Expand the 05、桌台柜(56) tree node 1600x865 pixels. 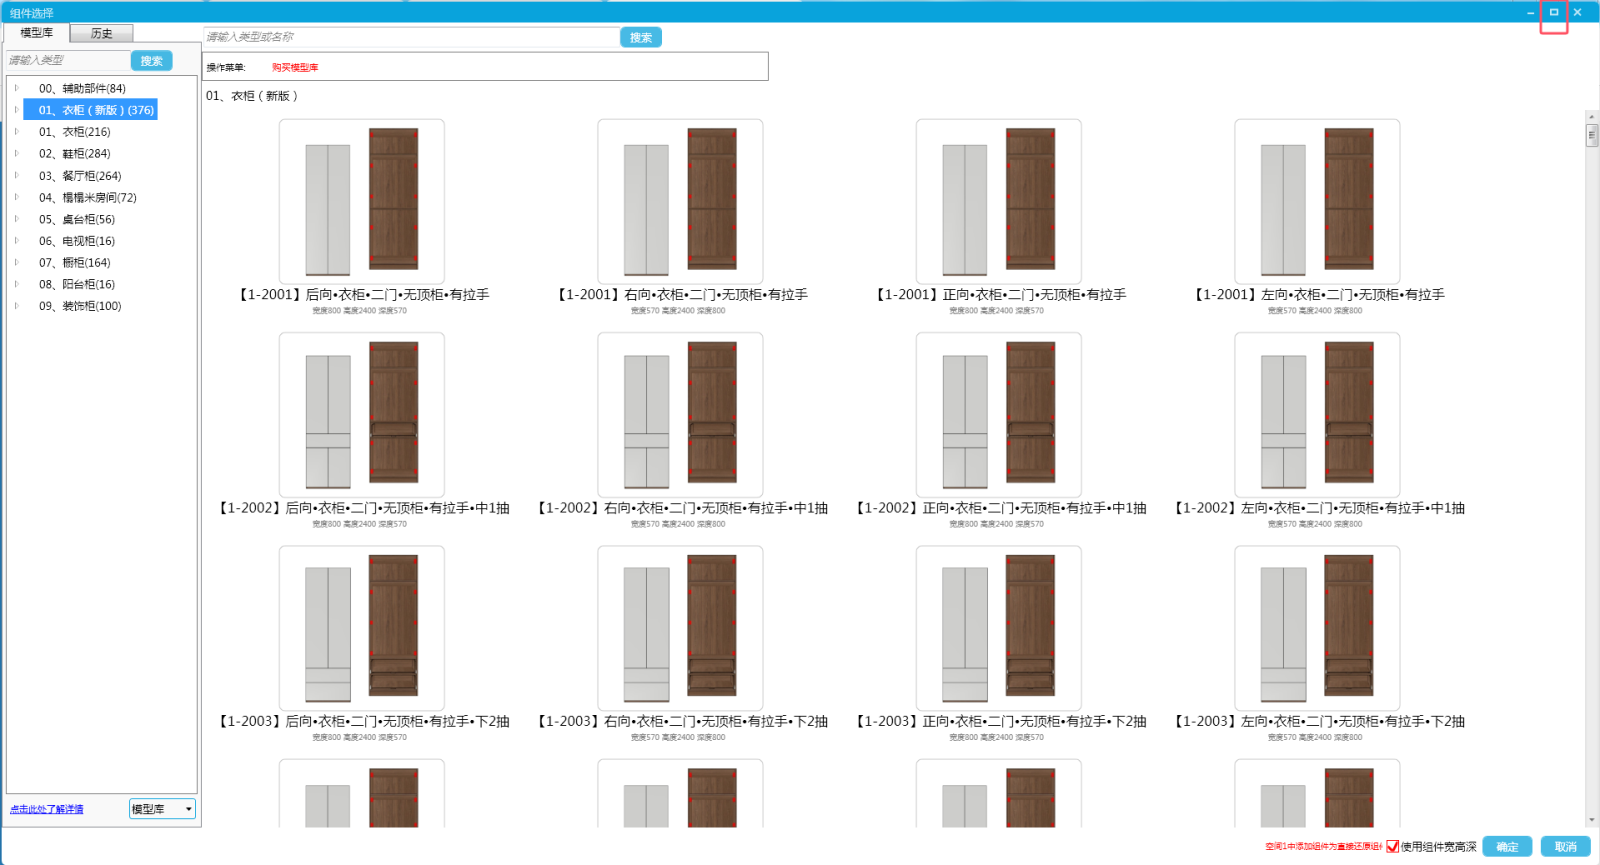click(16, 219)
